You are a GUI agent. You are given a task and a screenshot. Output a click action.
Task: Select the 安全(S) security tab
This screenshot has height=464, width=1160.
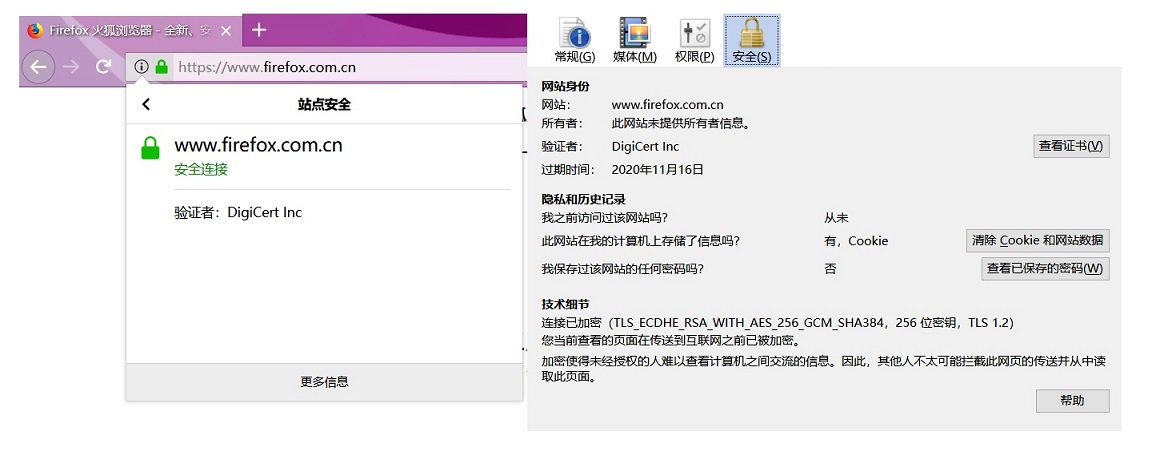coord(751,40)
